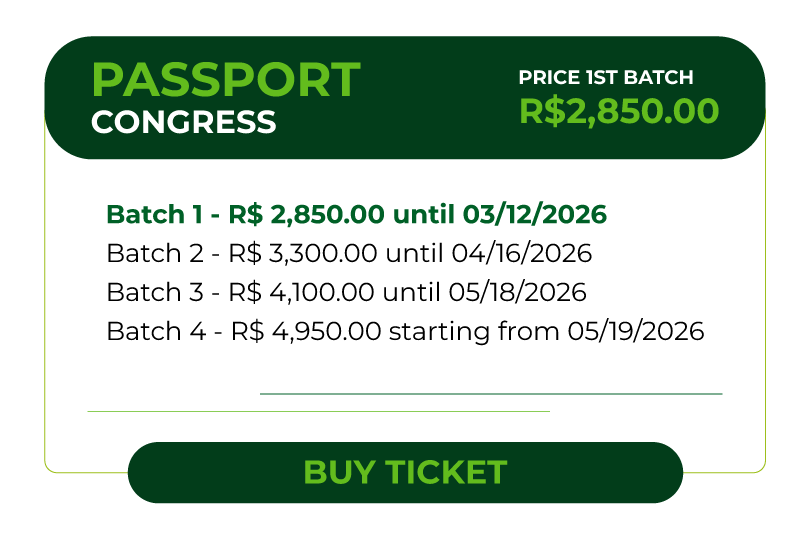Click the R$ 4,950.00 price

305,331
